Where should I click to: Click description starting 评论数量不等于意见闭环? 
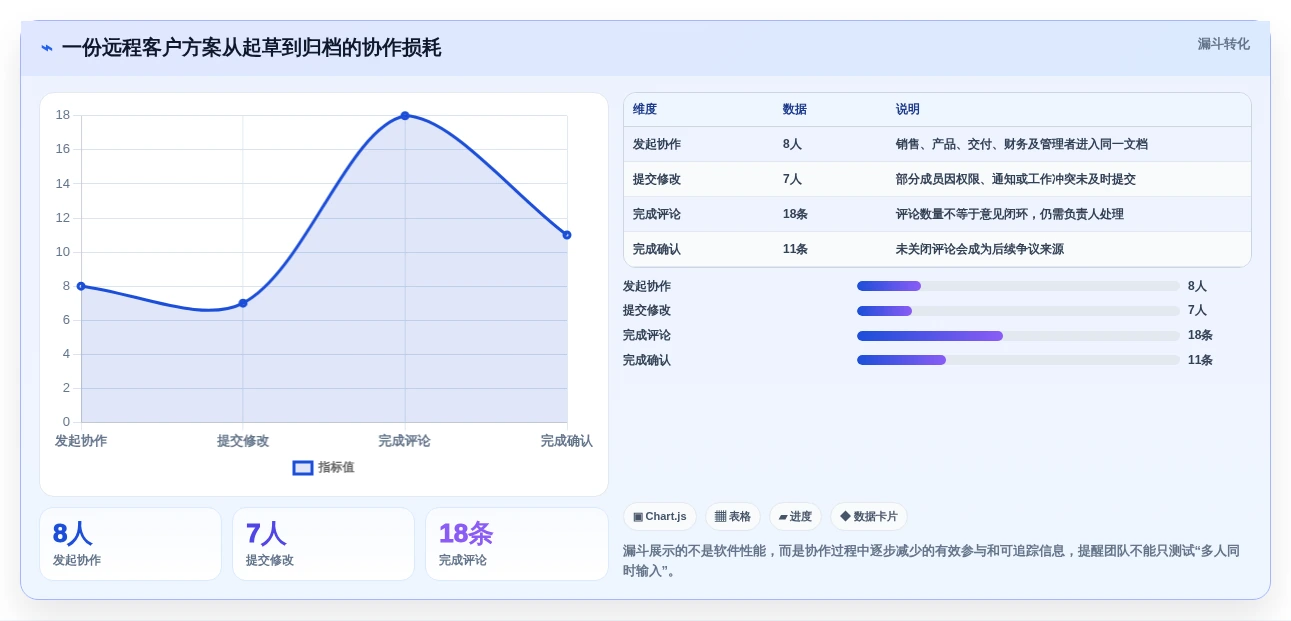(1010, 215)
